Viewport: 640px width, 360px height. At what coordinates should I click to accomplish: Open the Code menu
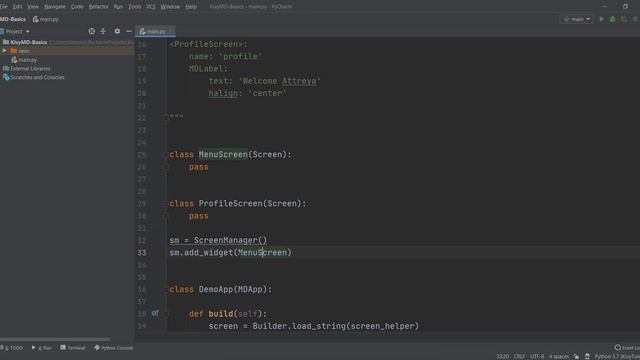coord(77,7)
